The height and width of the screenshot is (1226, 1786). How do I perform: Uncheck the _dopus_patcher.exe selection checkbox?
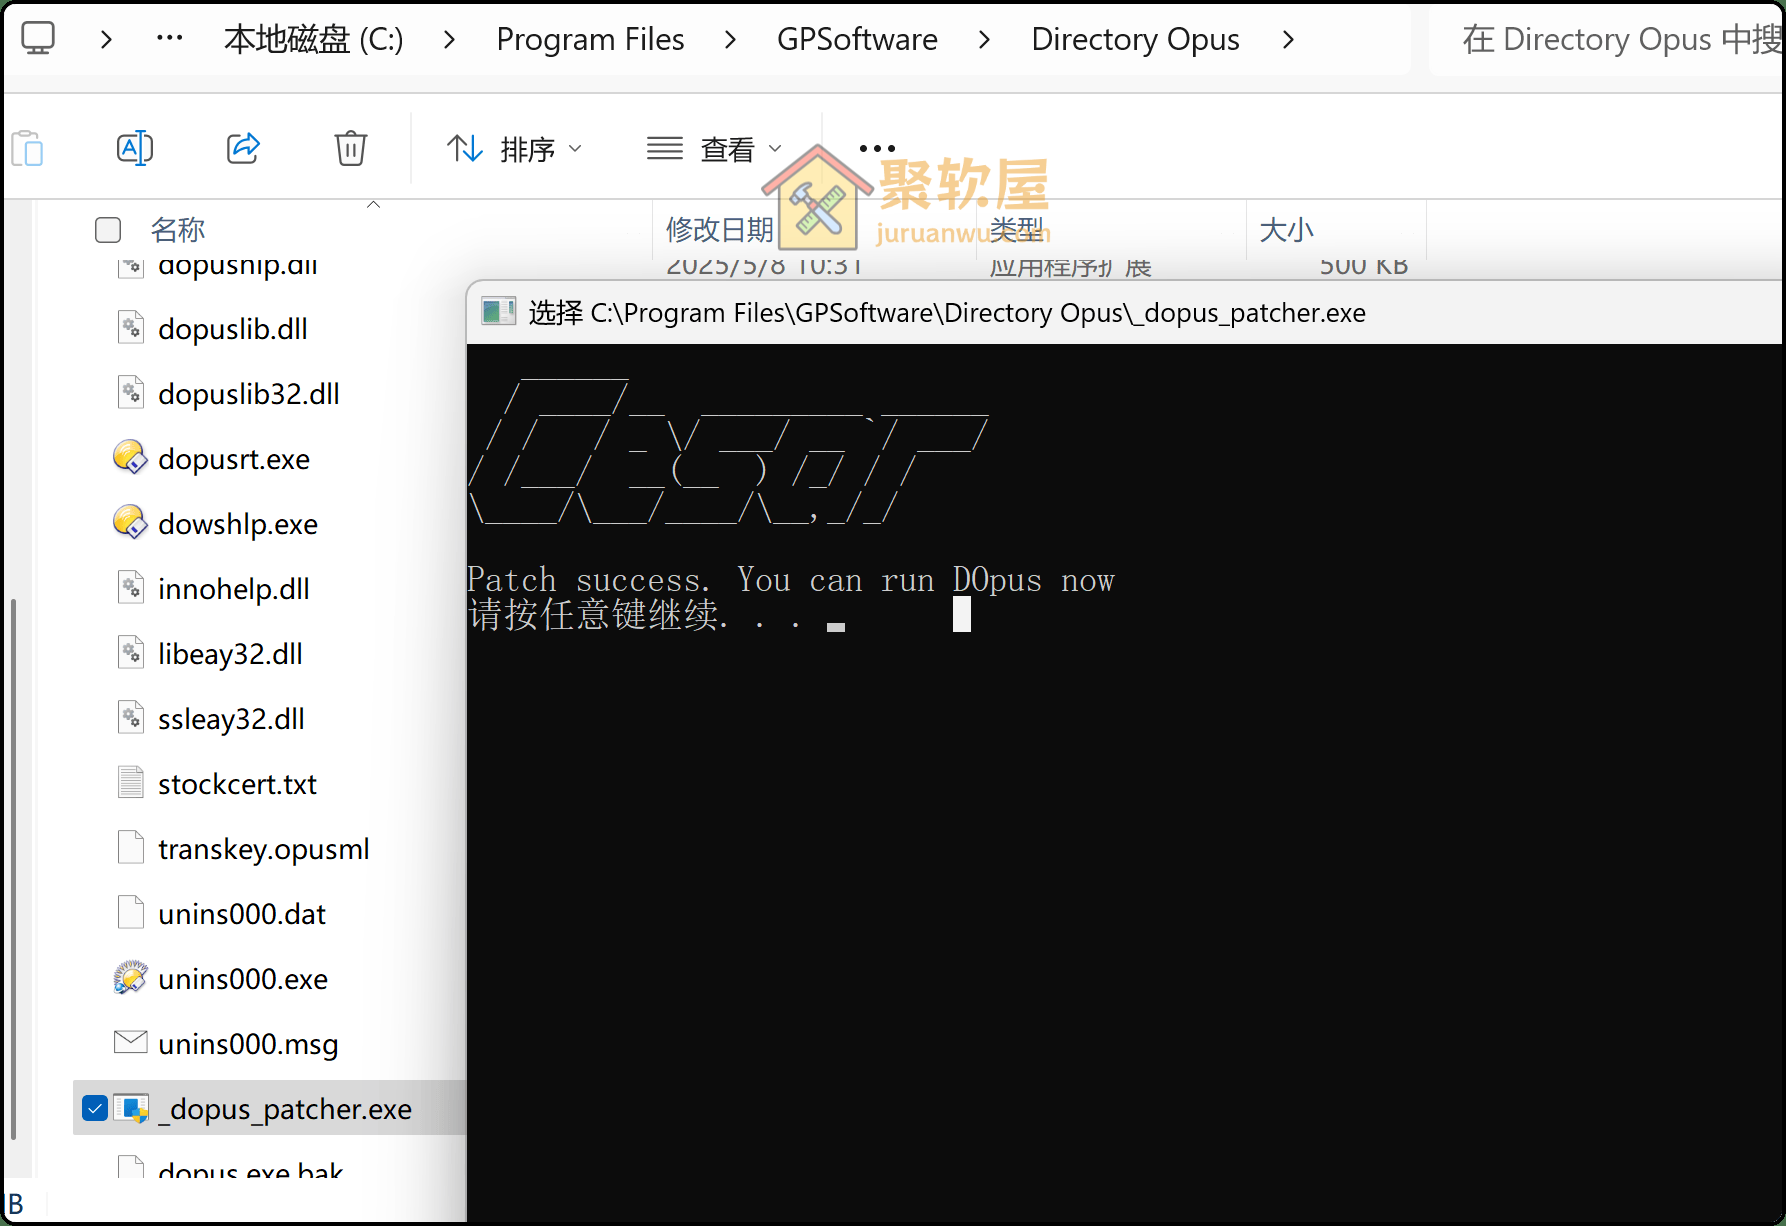pyautogui.click(x=94, y=1108)
